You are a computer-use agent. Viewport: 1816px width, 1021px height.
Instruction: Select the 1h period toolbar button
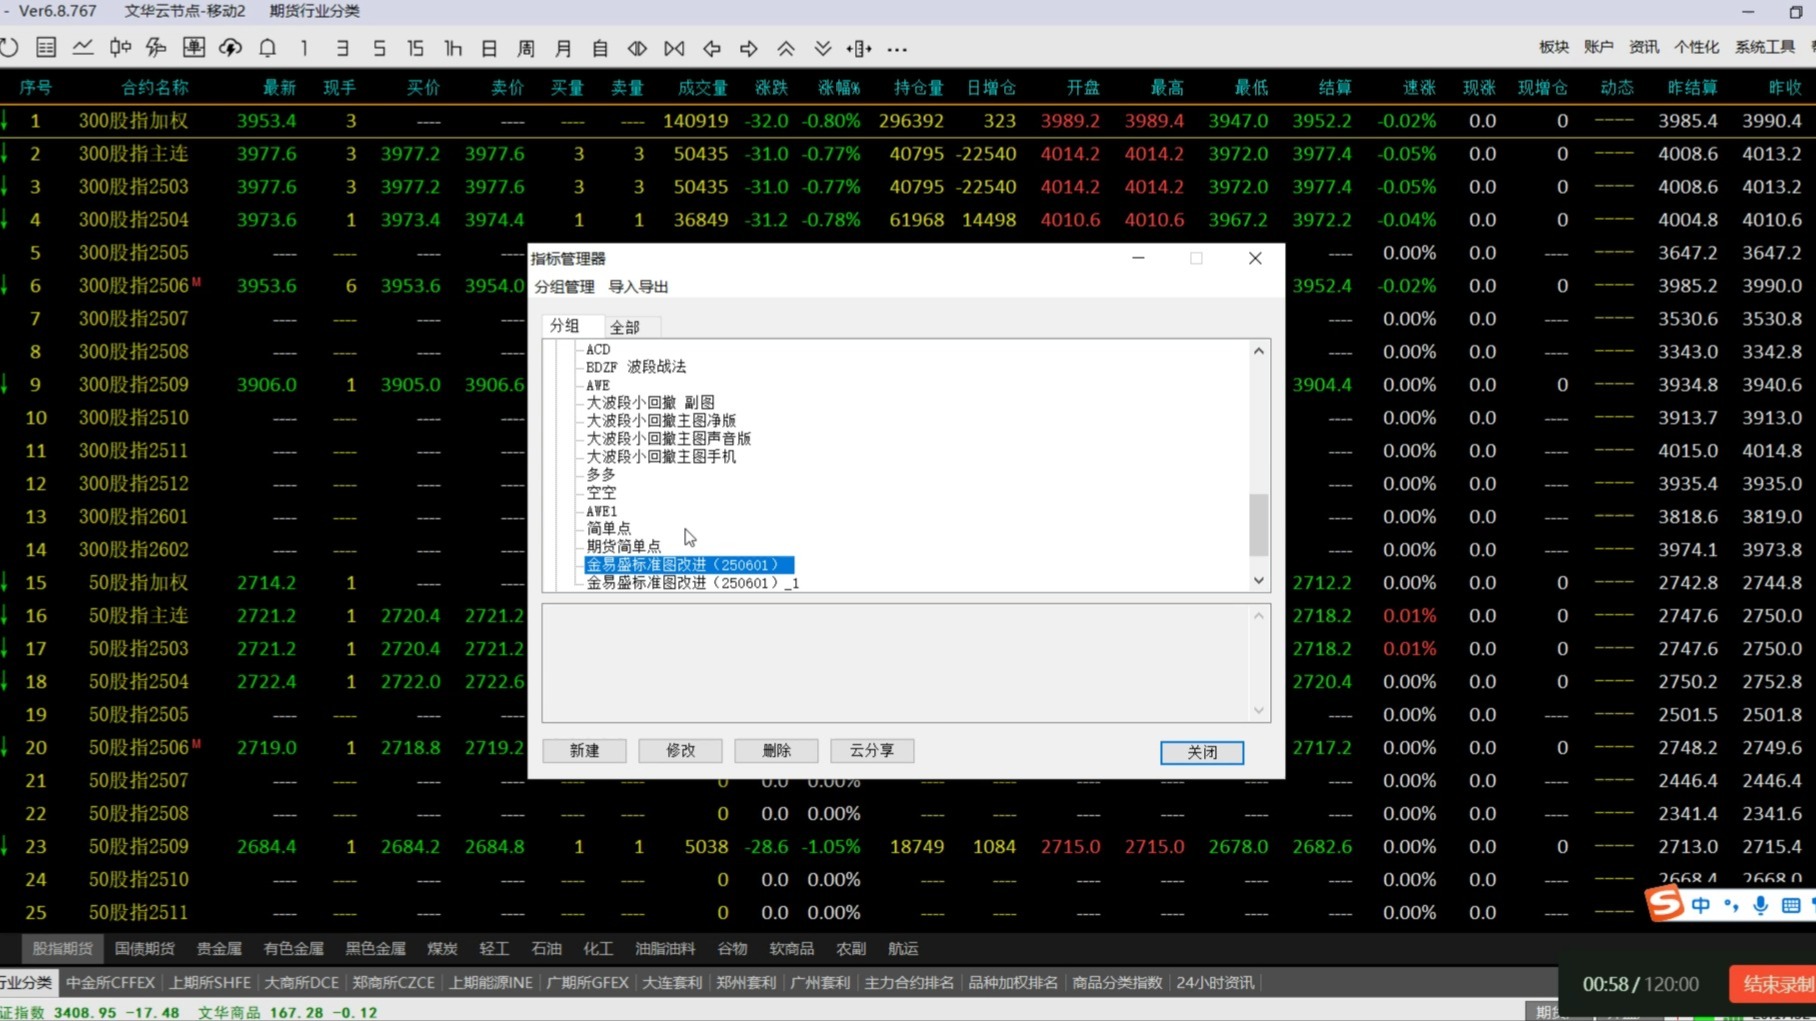pyautogui.click(x=453, y=48)
